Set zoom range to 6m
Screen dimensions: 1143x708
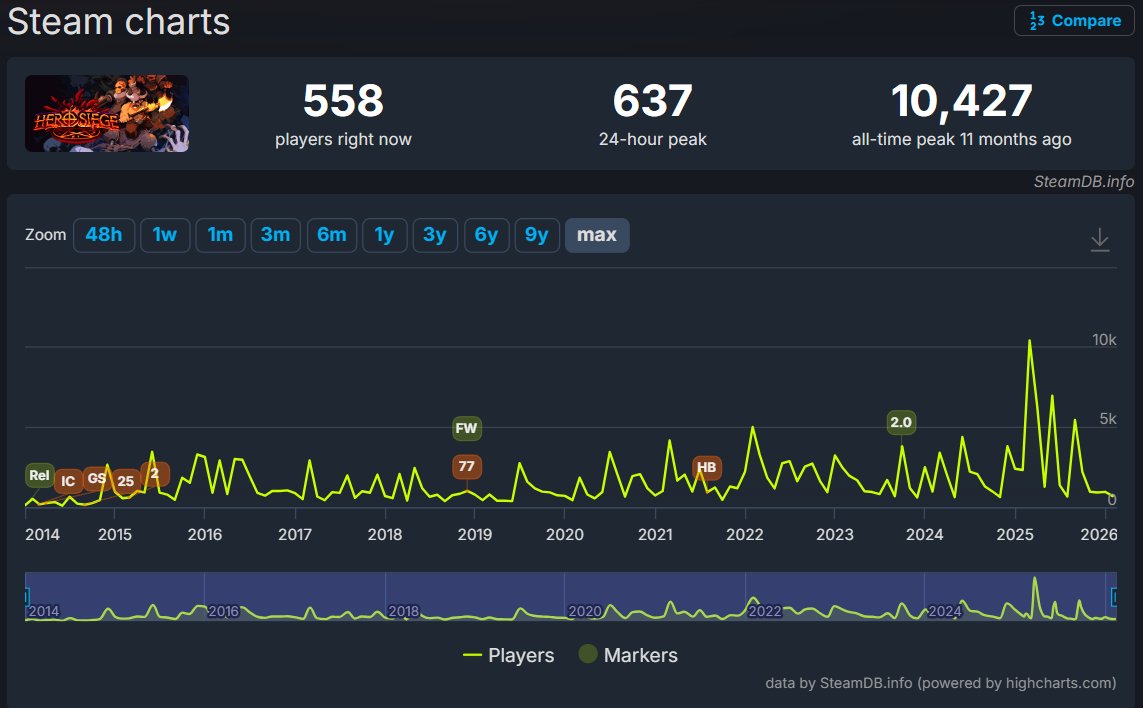pyautogui.click(x=332, y=235)
